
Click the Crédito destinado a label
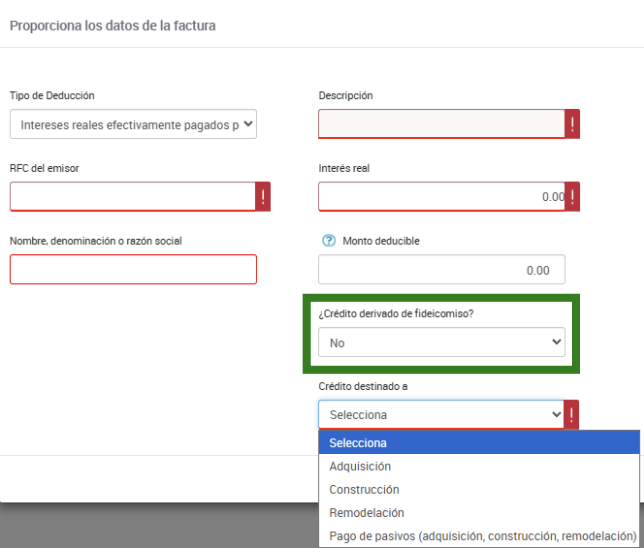point(363,387)
